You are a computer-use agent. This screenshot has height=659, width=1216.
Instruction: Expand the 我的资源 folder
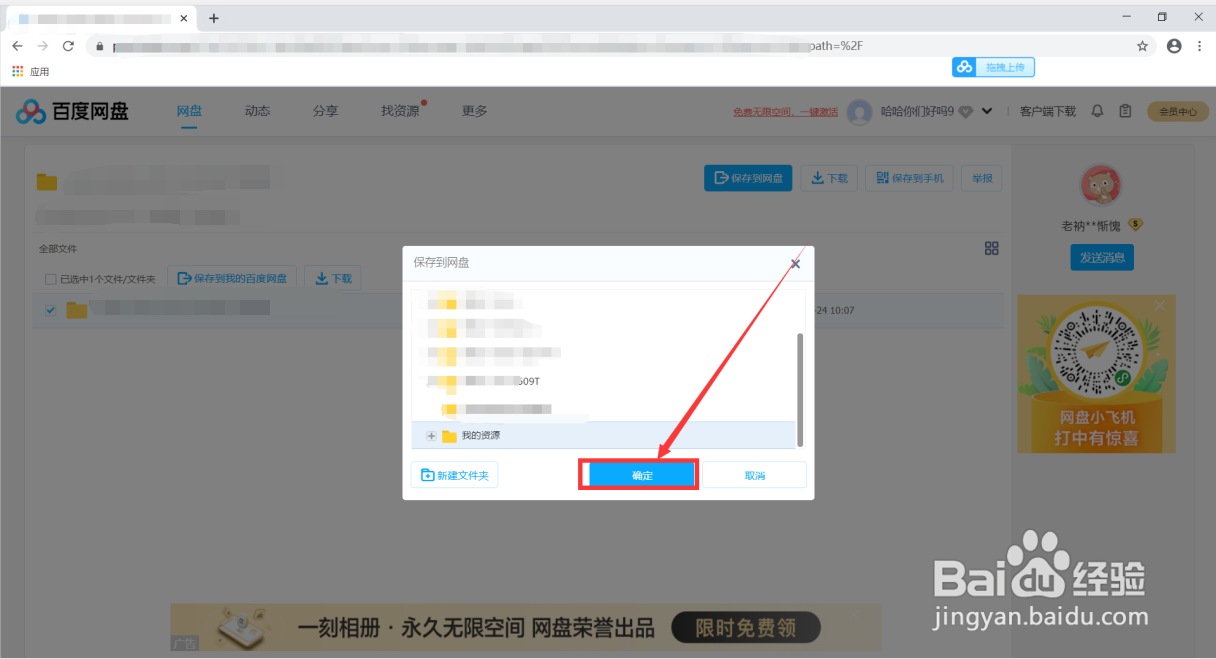pyautogui.click(x=431, y=436)
